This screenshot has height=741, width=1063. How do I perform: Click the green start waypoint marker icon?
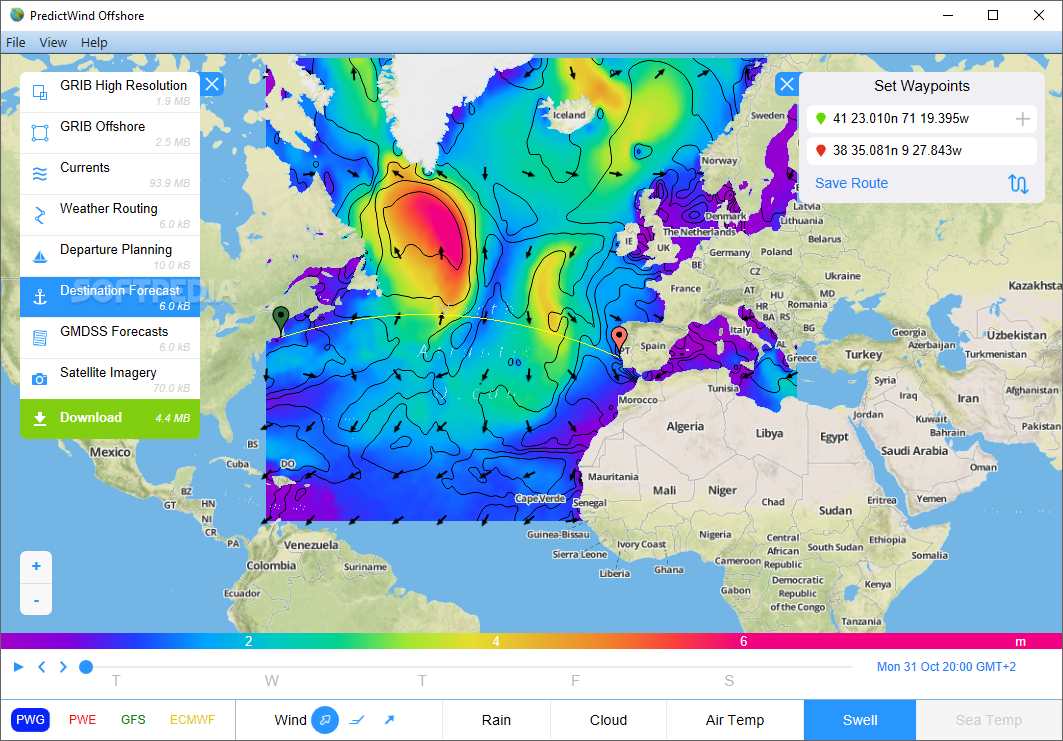pos(820,119)
